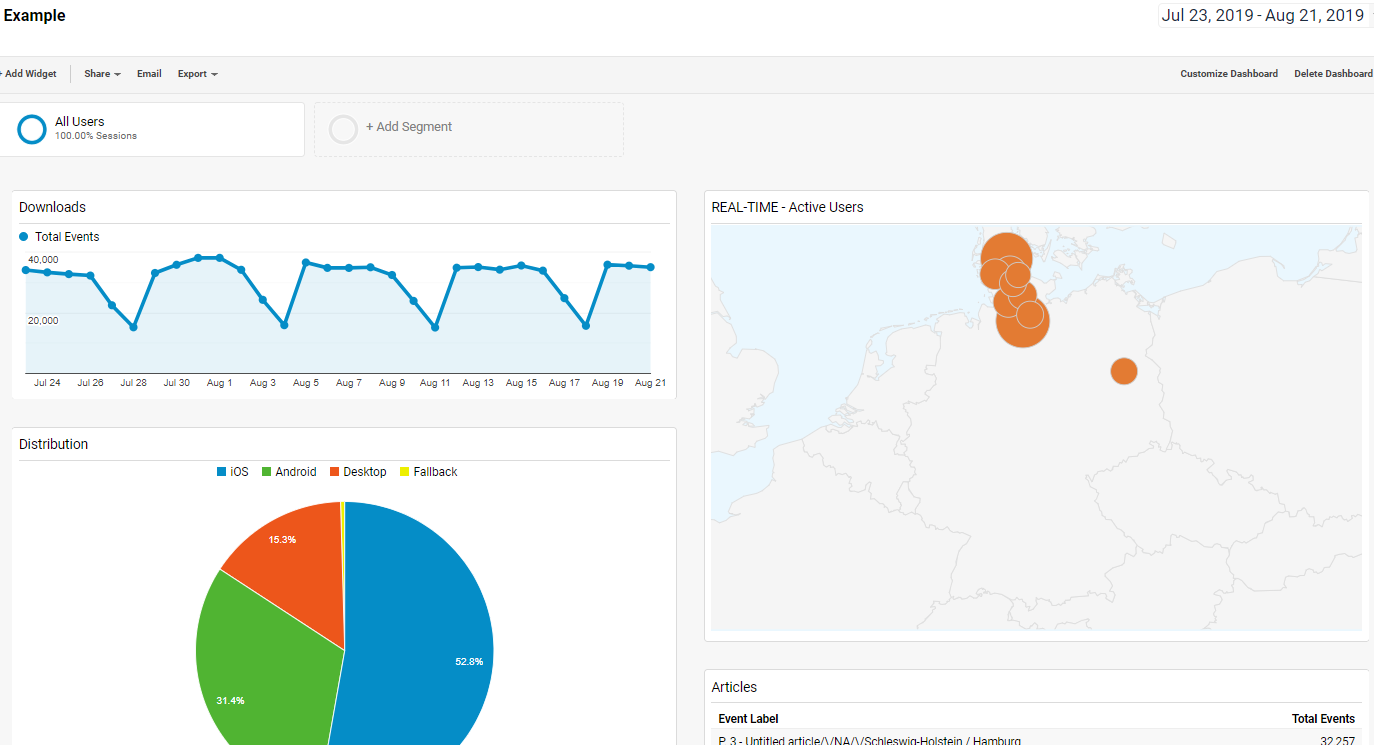Image resolution: width=1374 pixels, height=745 pixels.
Task: Click the isolated orange map bubble
Action: click(x=1124, y=371)
